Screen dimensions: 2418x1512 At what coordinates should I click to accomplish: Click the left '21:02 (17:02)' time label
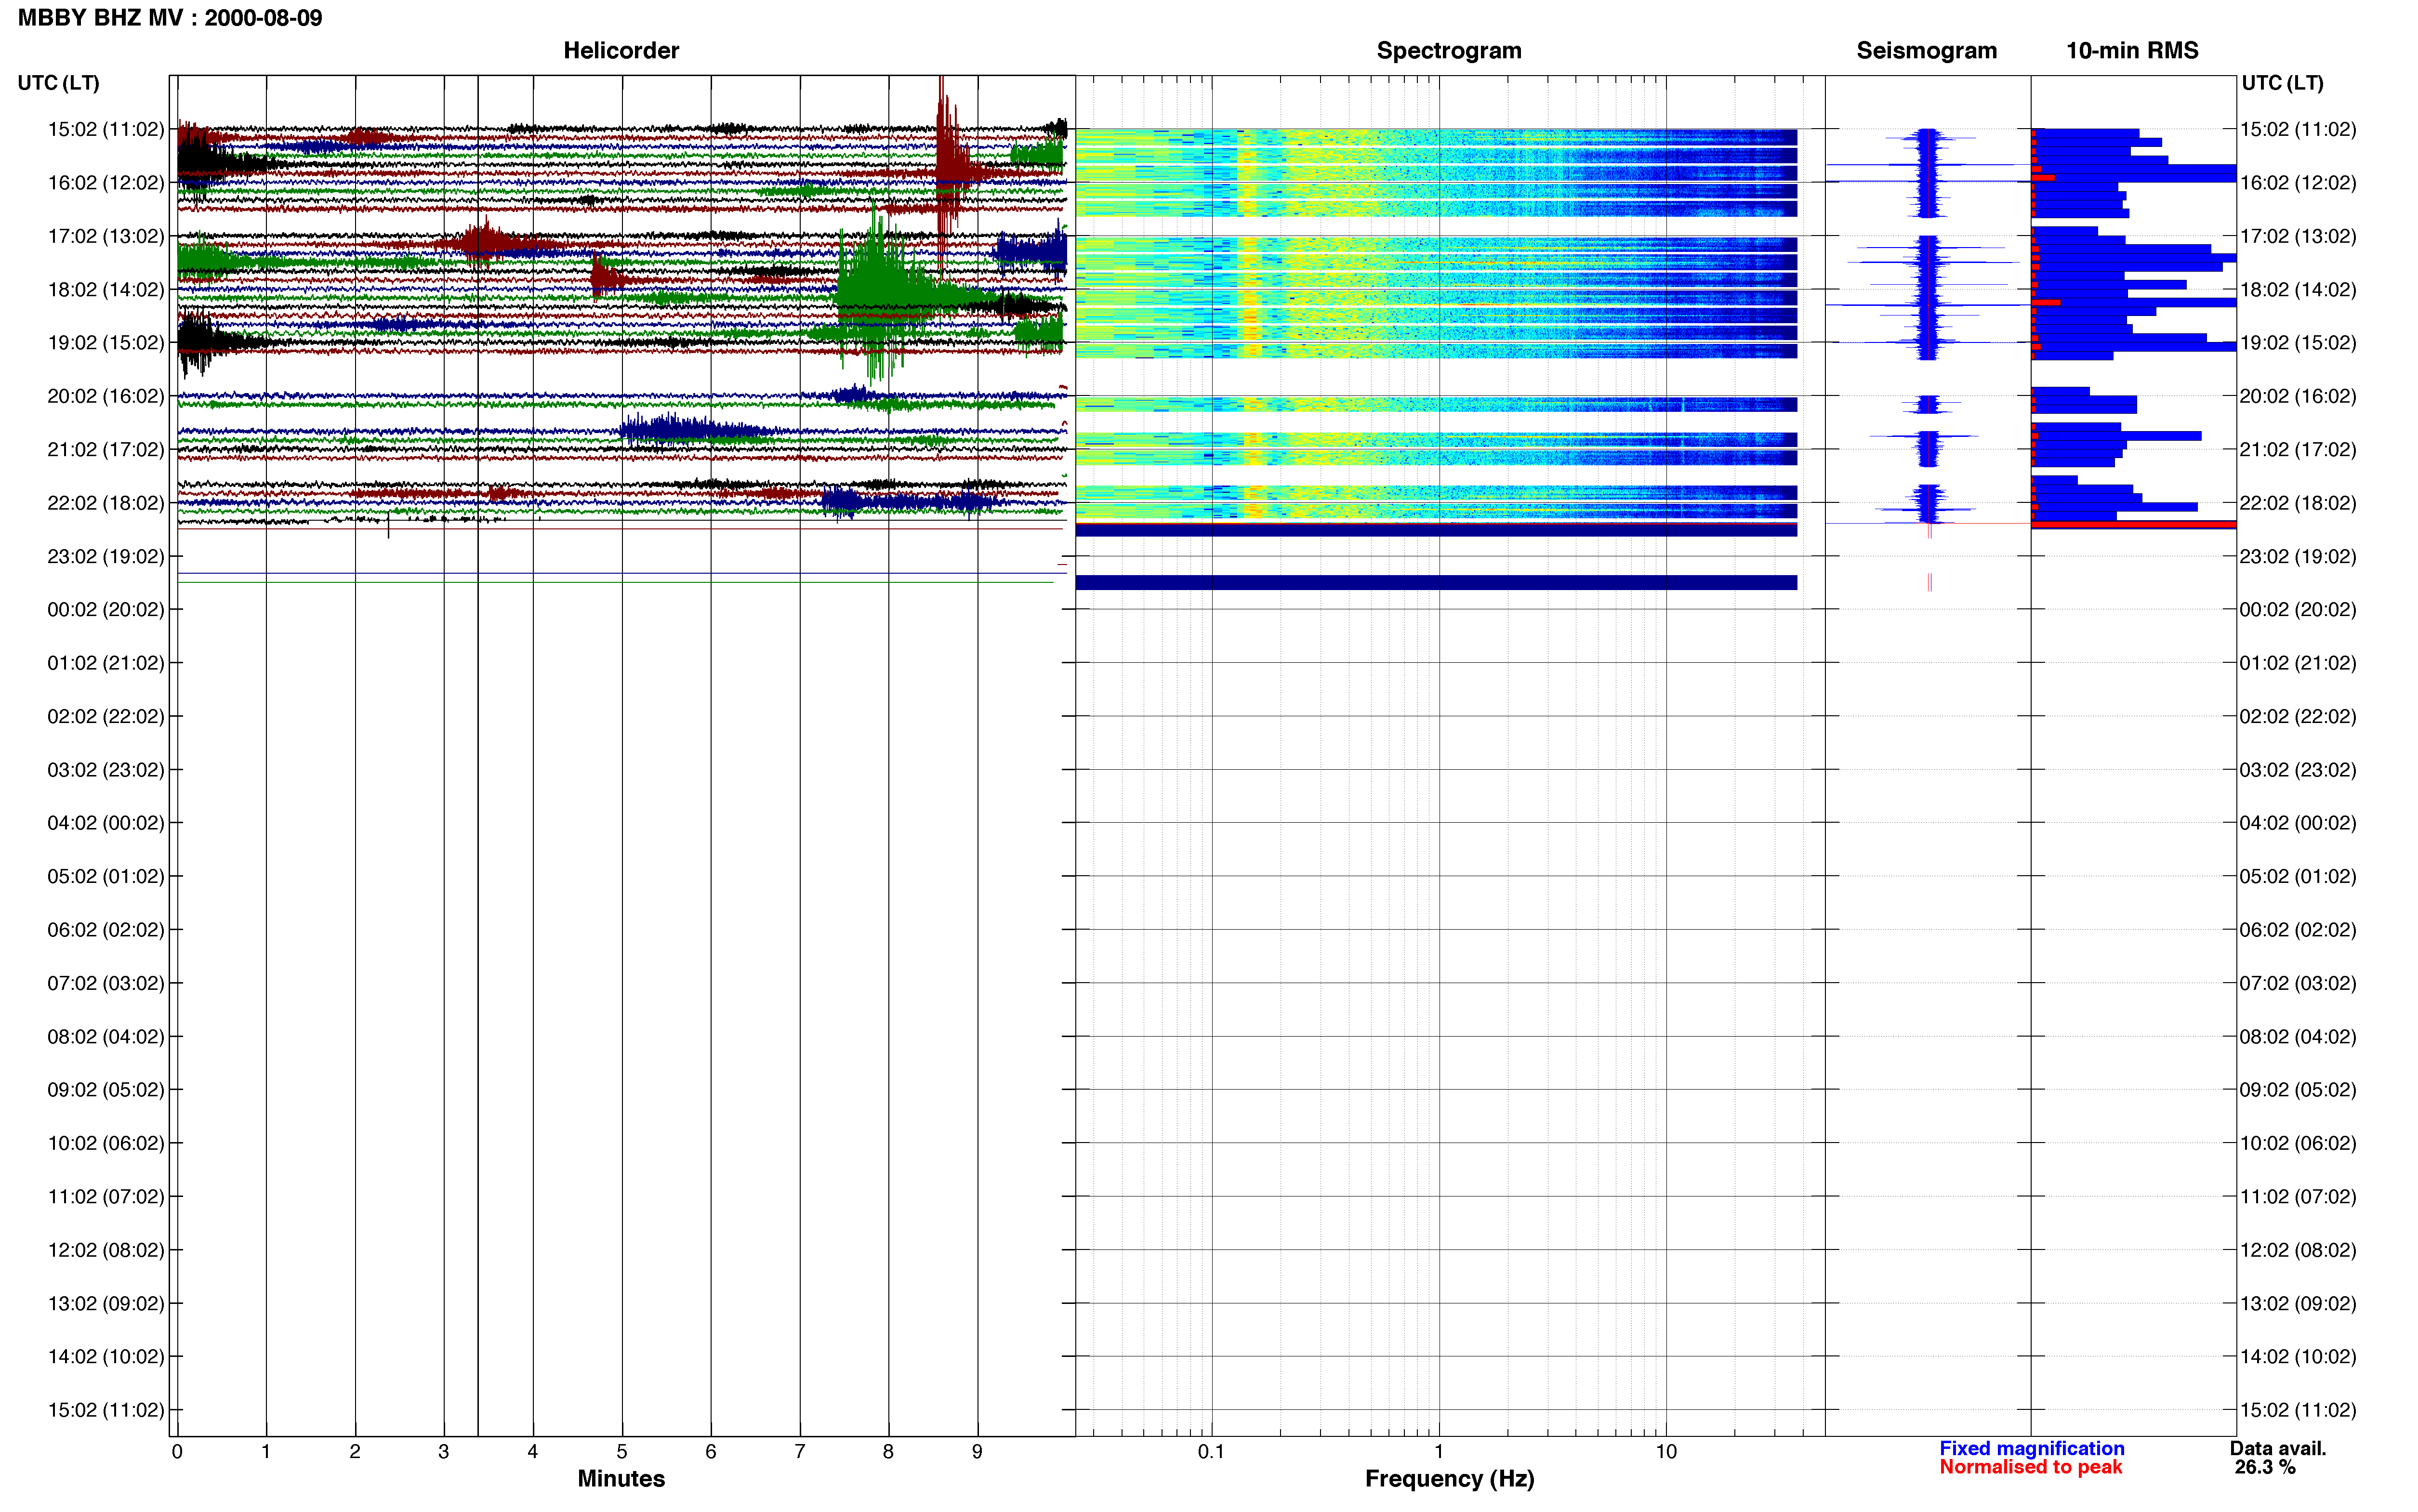[106, 449]
